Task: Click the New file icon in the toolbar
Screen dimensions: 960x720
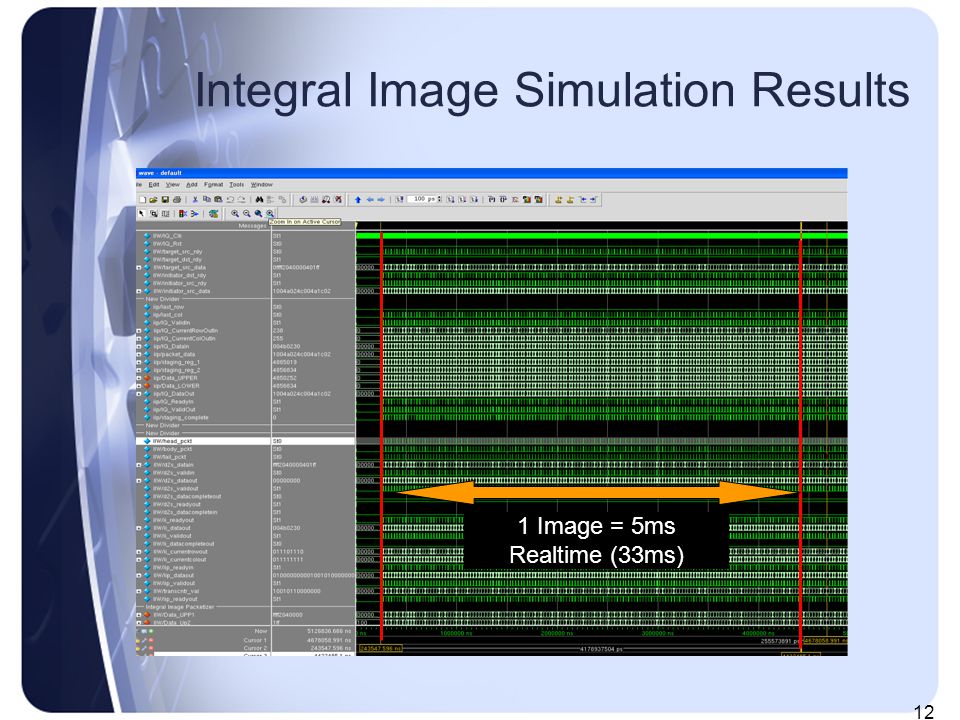Action: (x=143, y=200)
